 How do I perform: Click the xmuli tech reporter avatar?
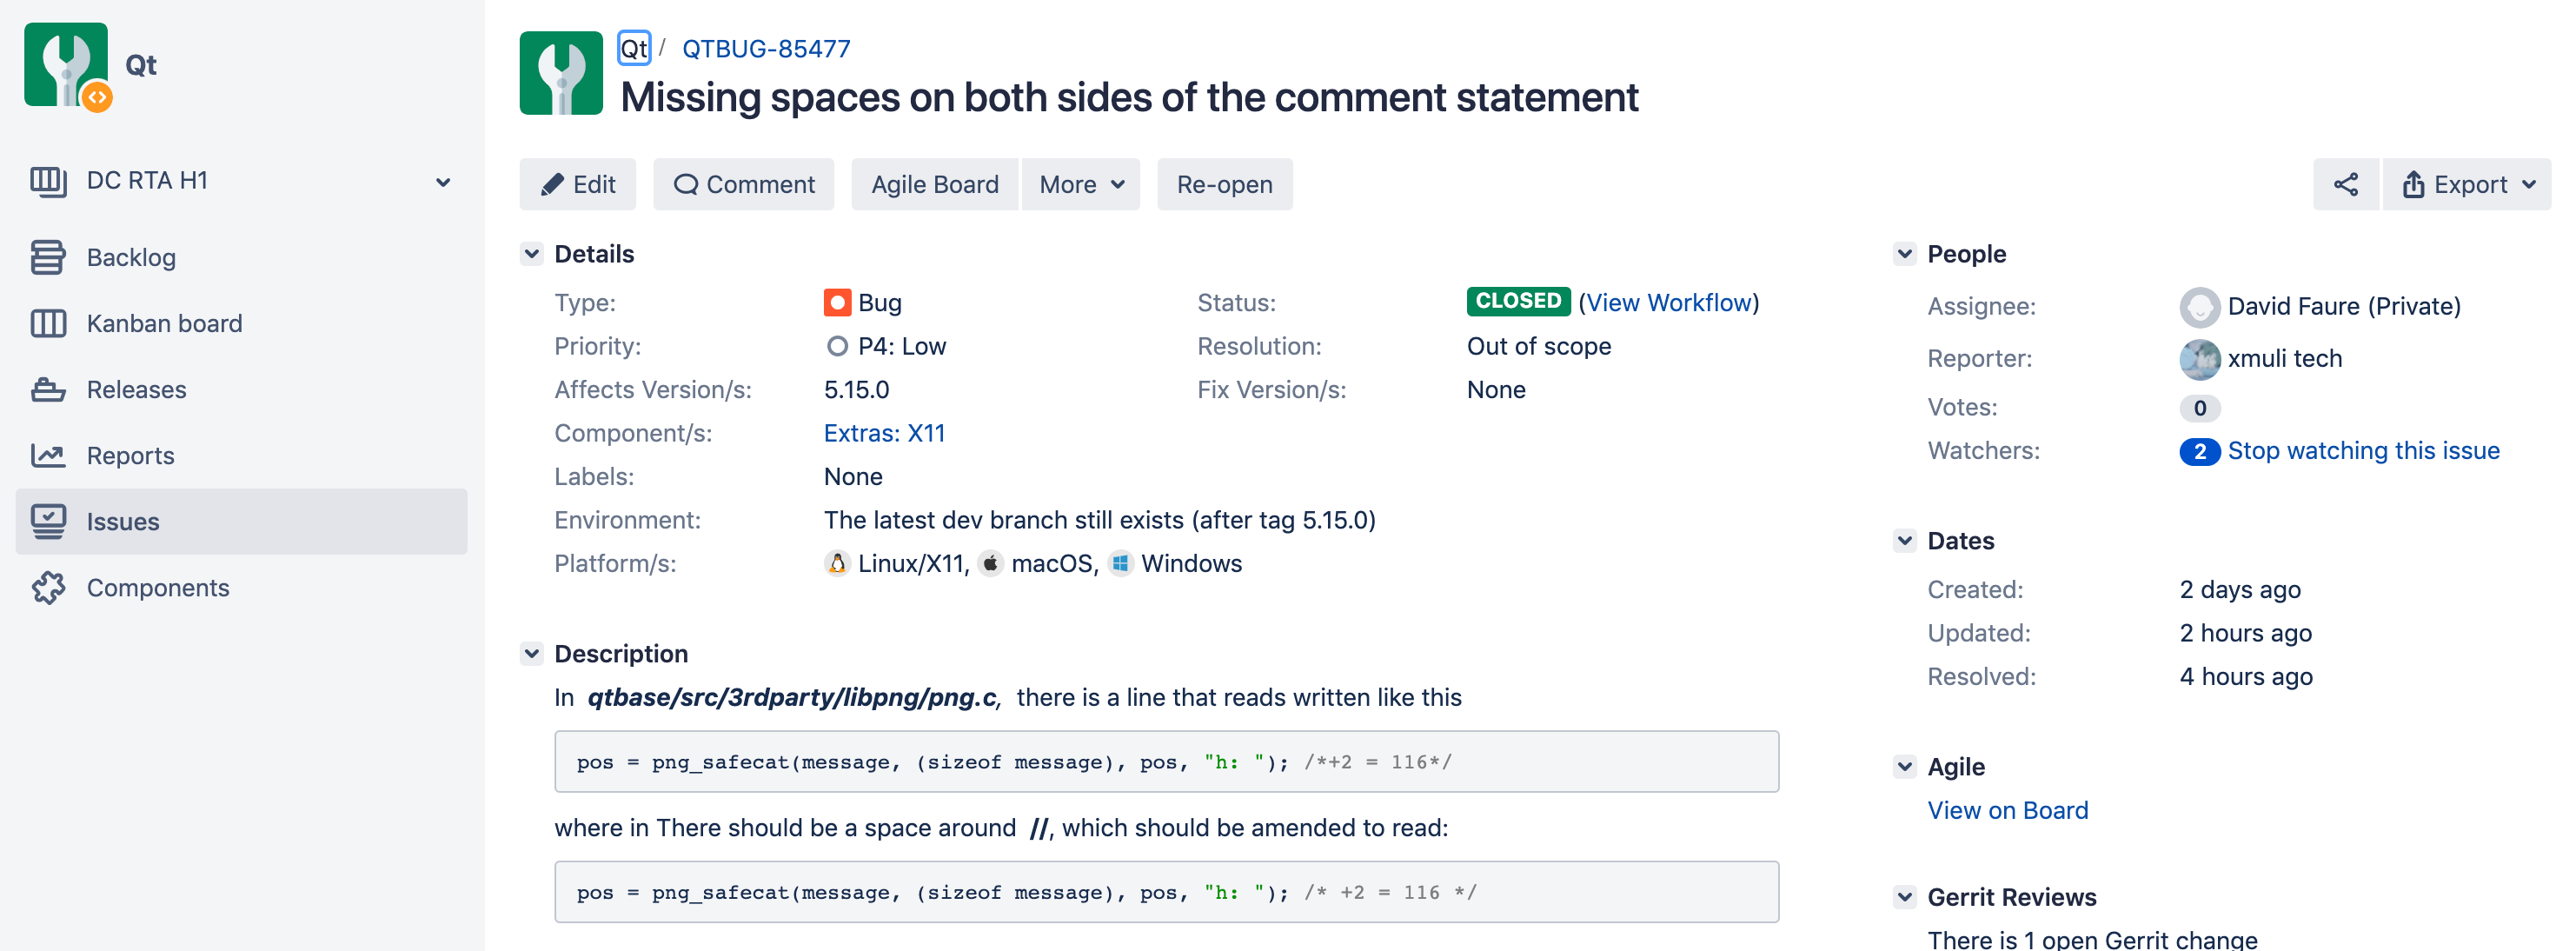pyautogui.click(x=2199, y=359)
